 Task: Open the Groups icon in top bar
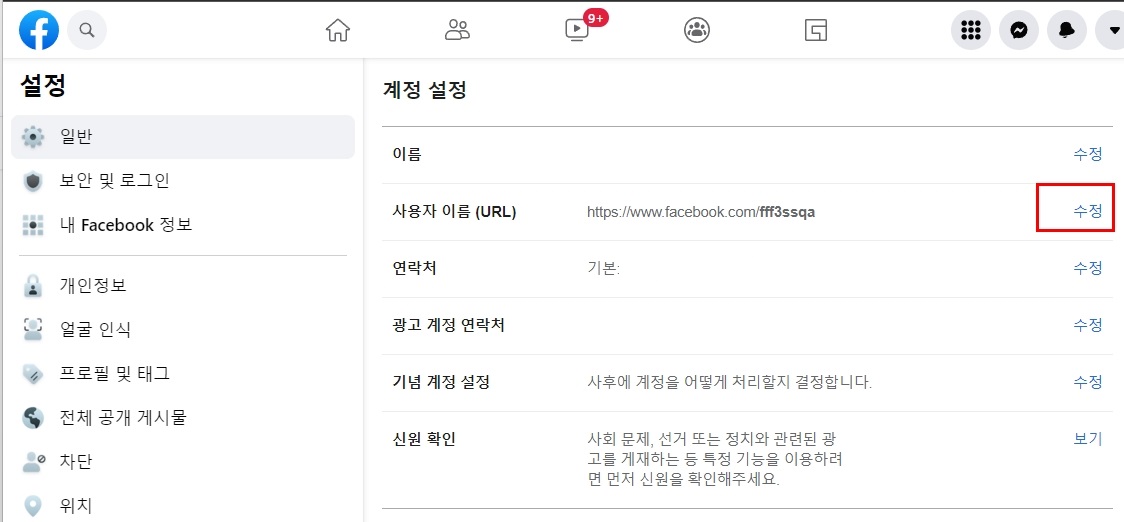pos(696,29)
